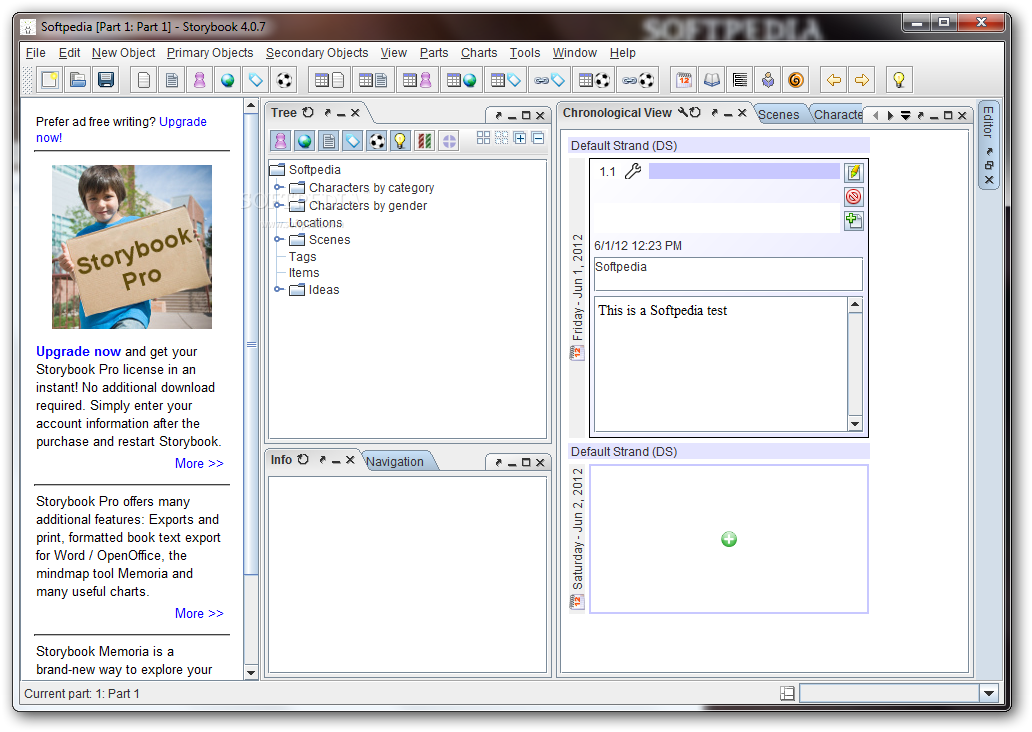Click the wrench icon next to scene 1.1
The image size is (1032, 732).
click(x=632, y=171)
